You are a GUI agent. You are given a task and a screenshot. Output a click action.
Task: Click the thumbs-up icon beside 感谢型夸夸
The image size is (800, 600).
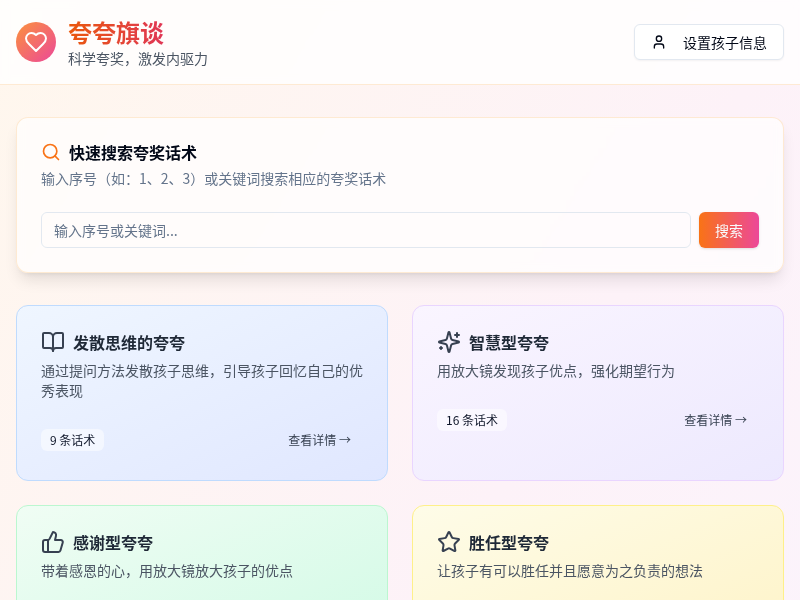point(53,542)
